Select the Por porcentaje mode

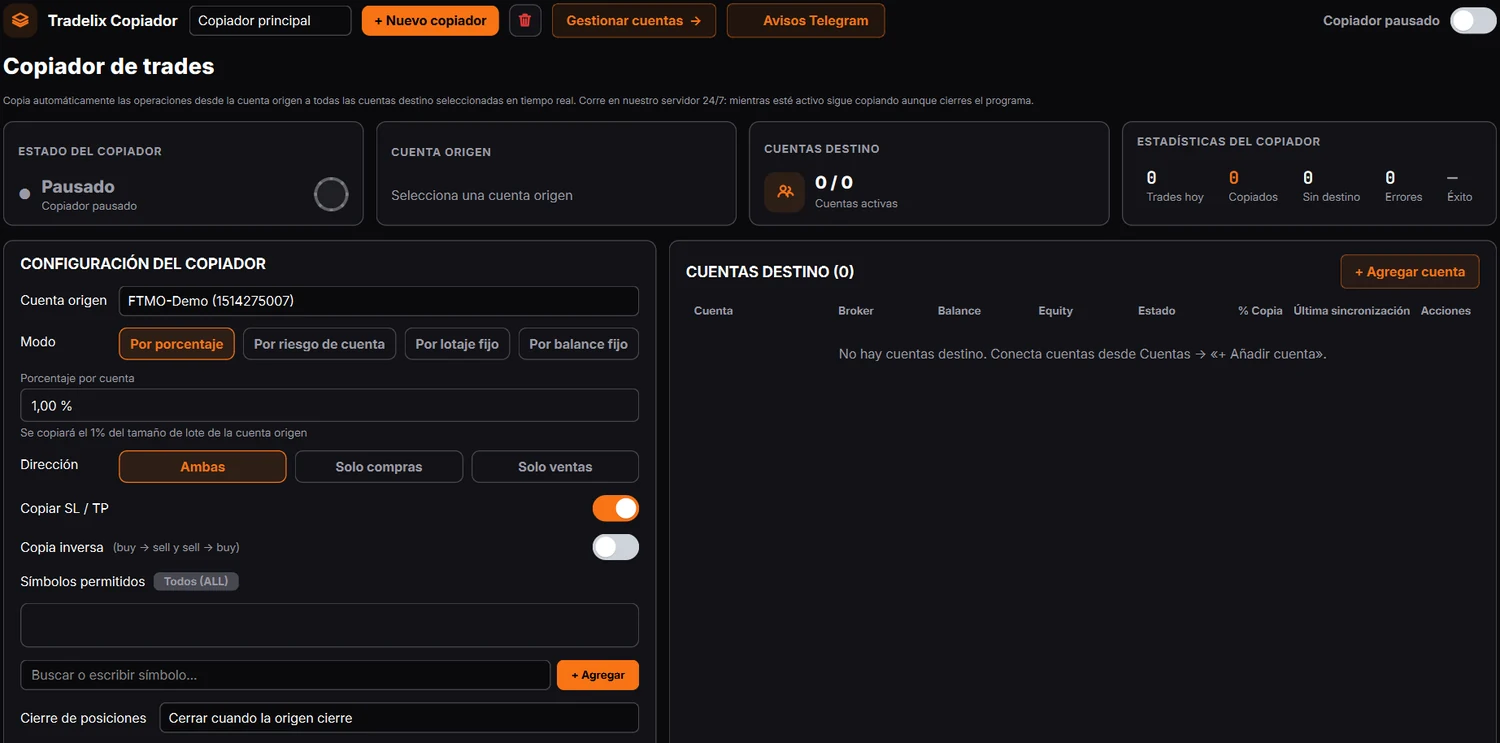coord(177,344)
